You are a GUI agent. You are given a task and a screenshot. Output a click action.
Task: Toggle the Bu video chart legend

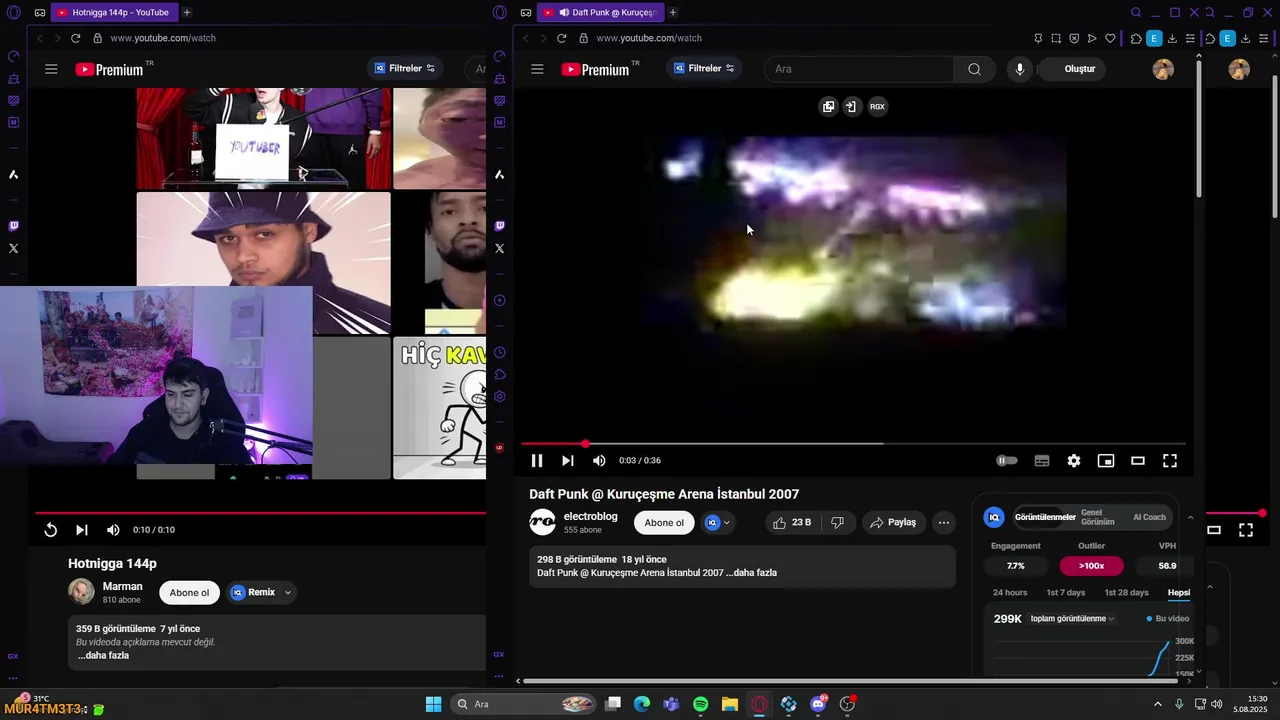(1167, 619)
